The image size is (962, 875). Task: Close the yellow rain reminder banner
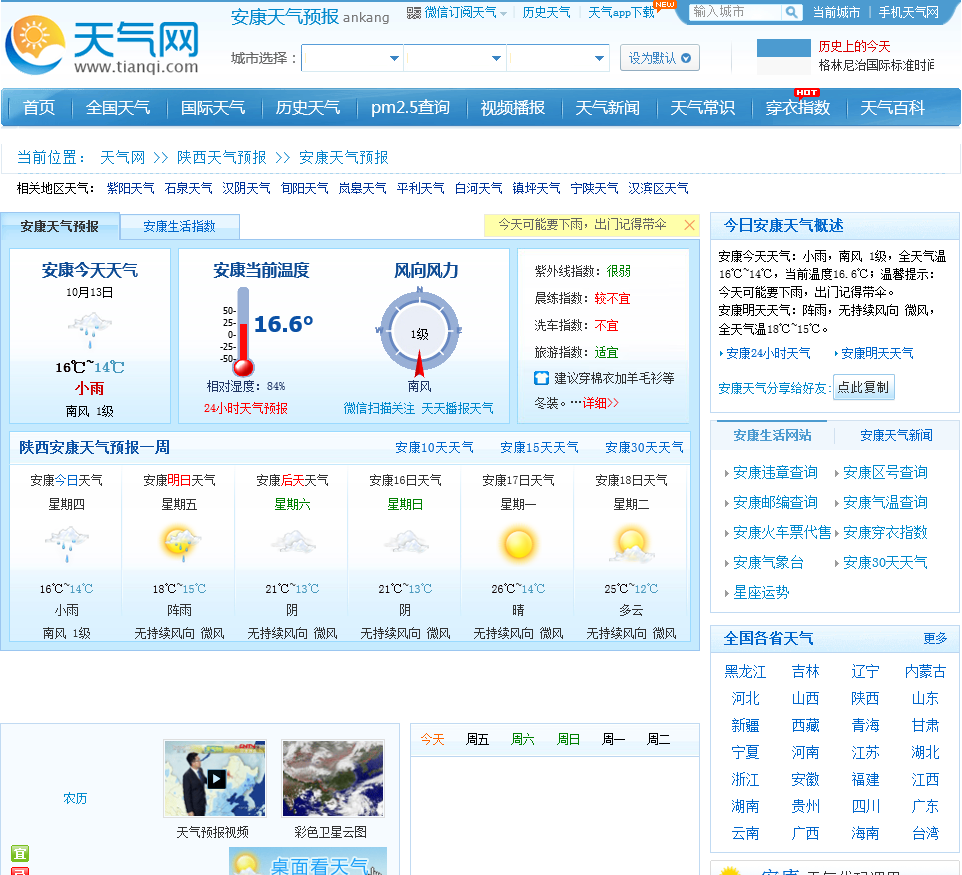pyautogui.click(x=690, y=225)
